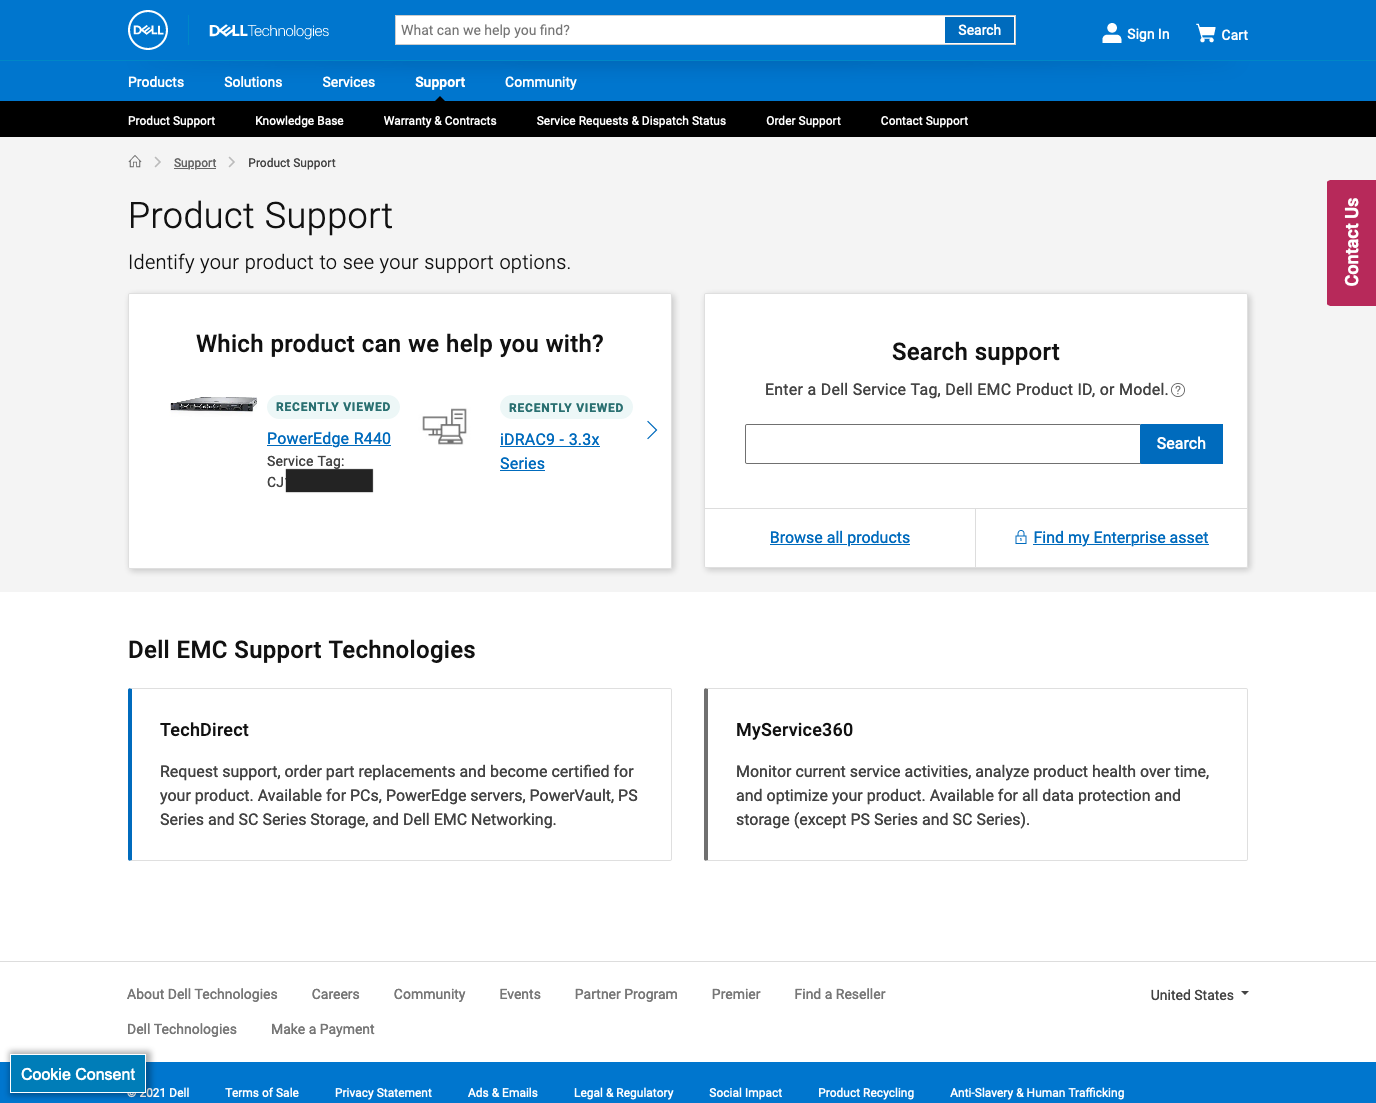Open Contact Support in subnav
This screenshot has height=1103, width=1376.
click(924, 121)
